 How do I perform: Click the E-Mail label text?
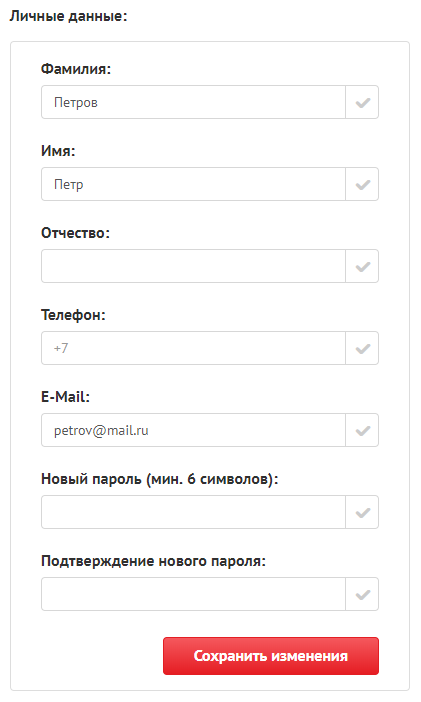click(x=65, y=397)
